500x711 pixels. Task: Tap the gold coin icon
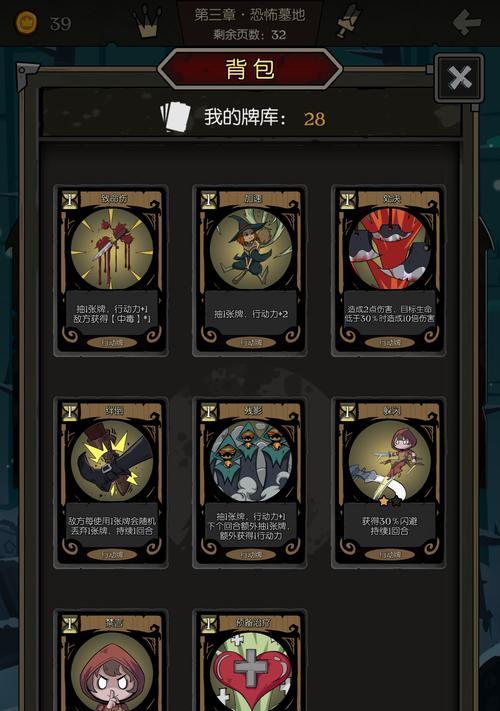tap(26, 23)
